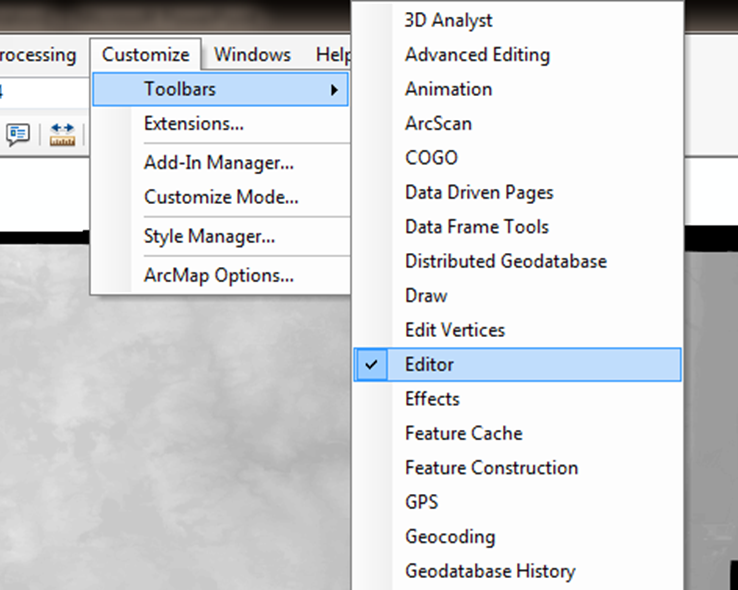Open the Geoprocessing menu
Image resolution: width=738 pixels, height=590 pixels.
38,55
